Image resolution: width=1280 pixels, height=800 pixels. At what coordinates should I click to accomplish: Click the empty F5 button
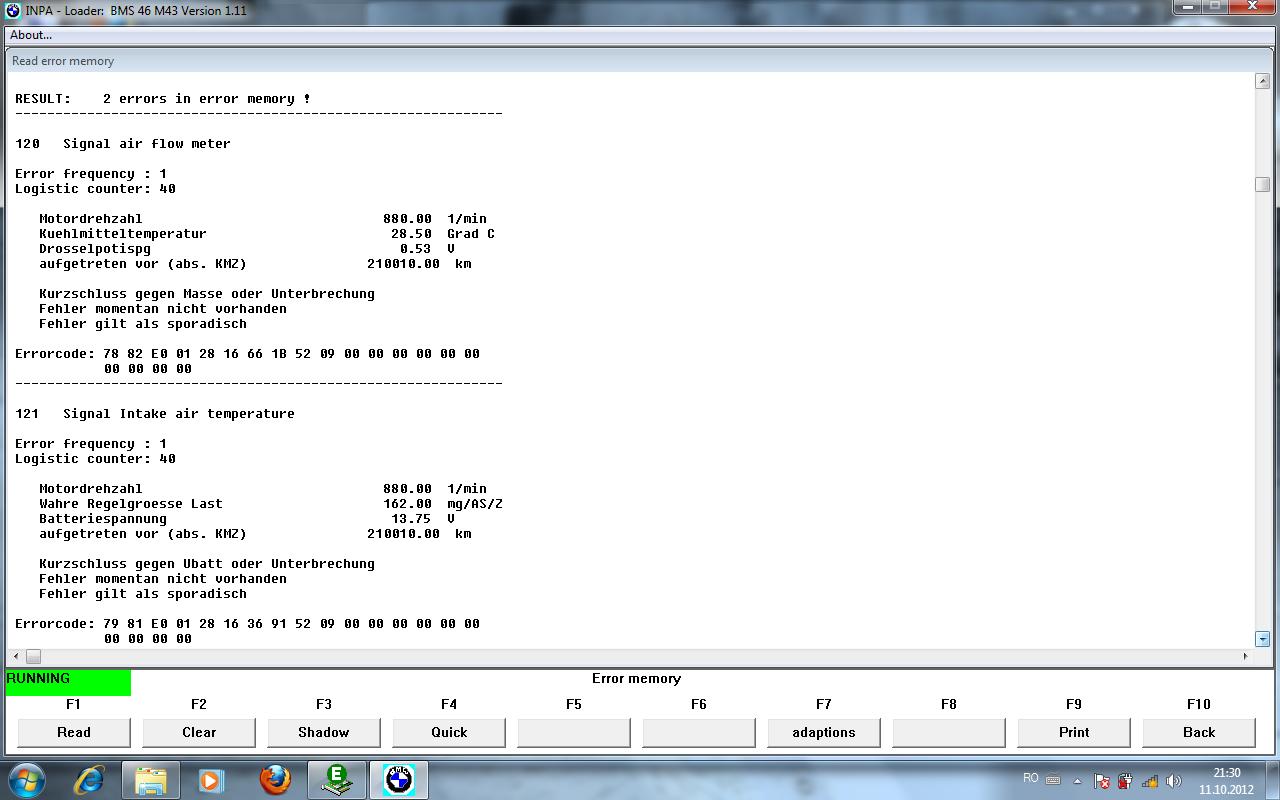574,732
